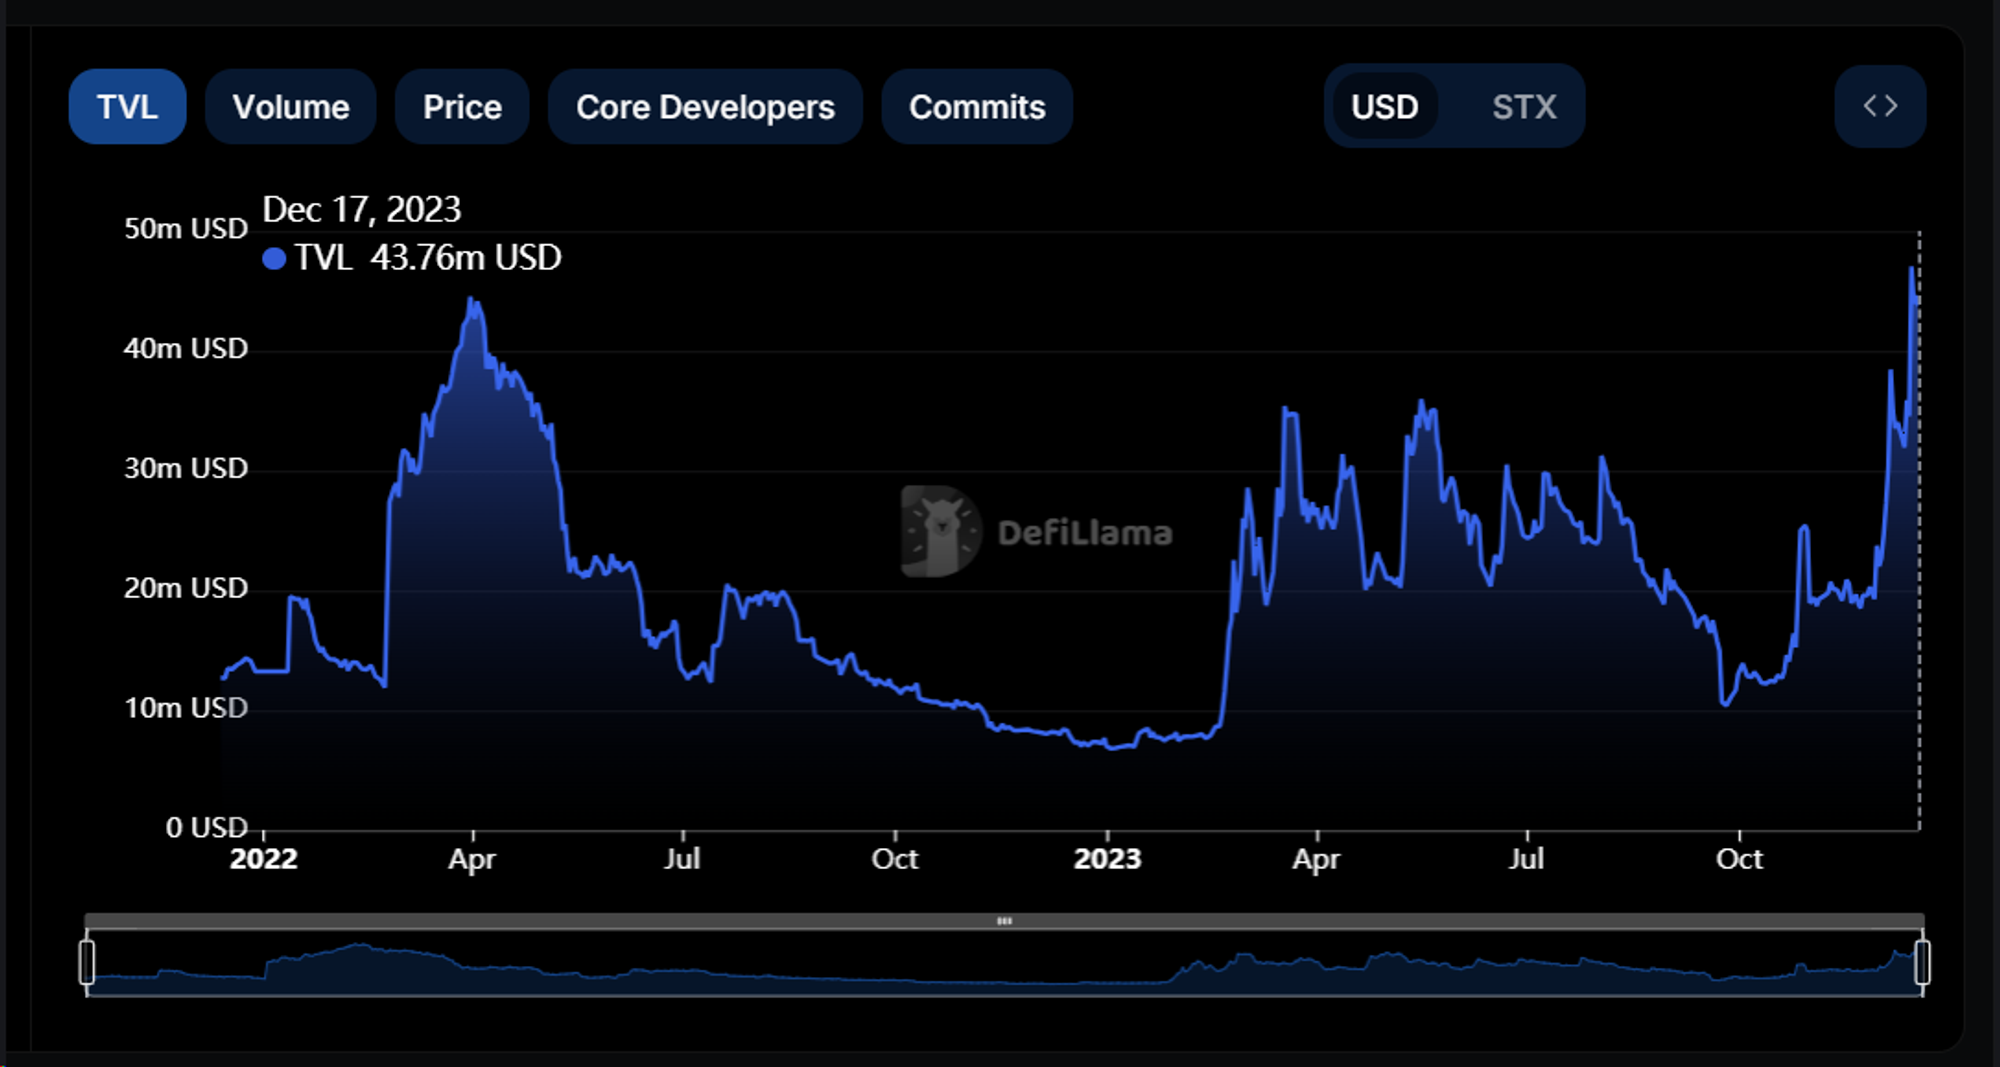Select USD on the currency toggle
Image resolution: width=2000 pixels, height=1067 pixels.
(1385, 106)
